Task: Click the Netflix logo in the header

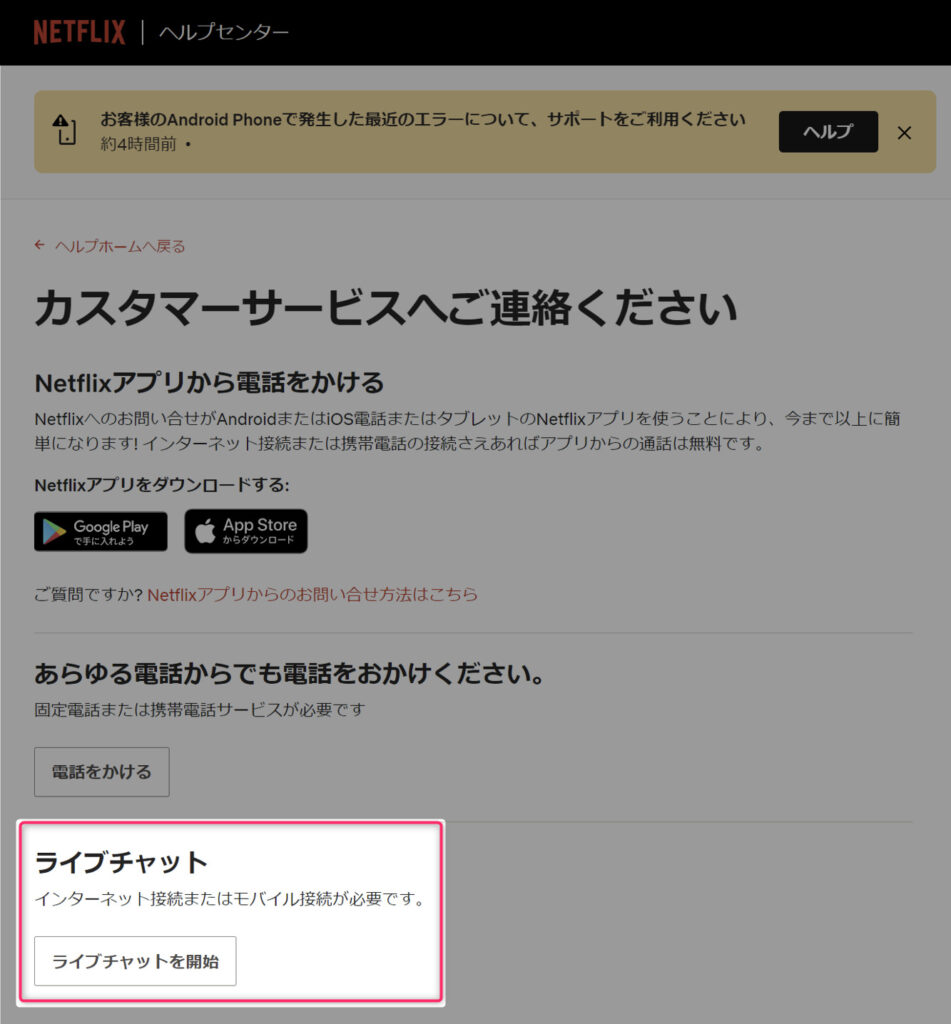Action: click(79, 32)
